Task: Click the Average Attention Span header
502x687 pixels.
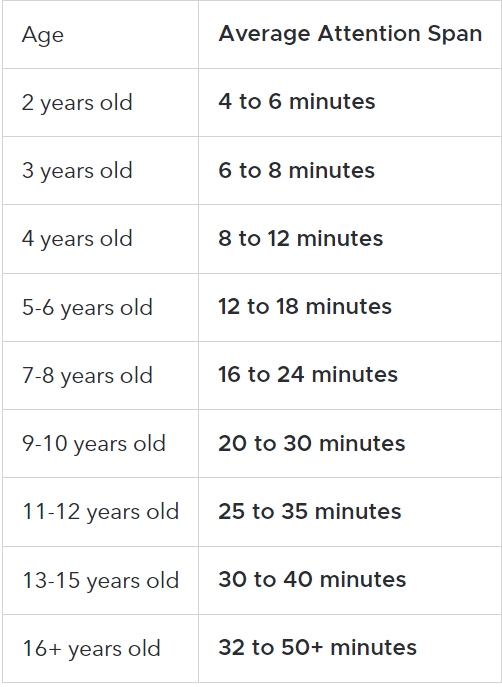Action: [350, 34]
